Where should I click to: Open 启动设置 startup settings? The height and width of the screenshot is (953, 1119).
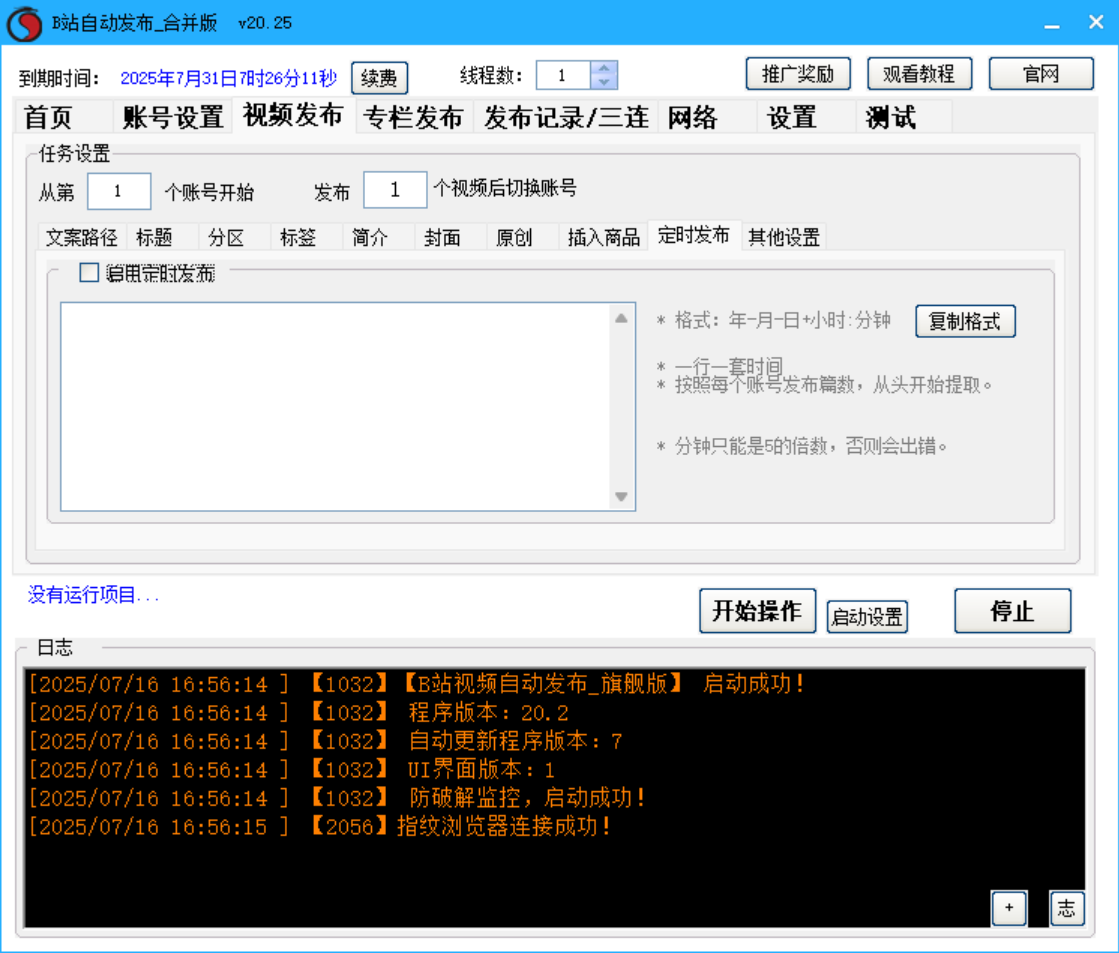[867, 617]
